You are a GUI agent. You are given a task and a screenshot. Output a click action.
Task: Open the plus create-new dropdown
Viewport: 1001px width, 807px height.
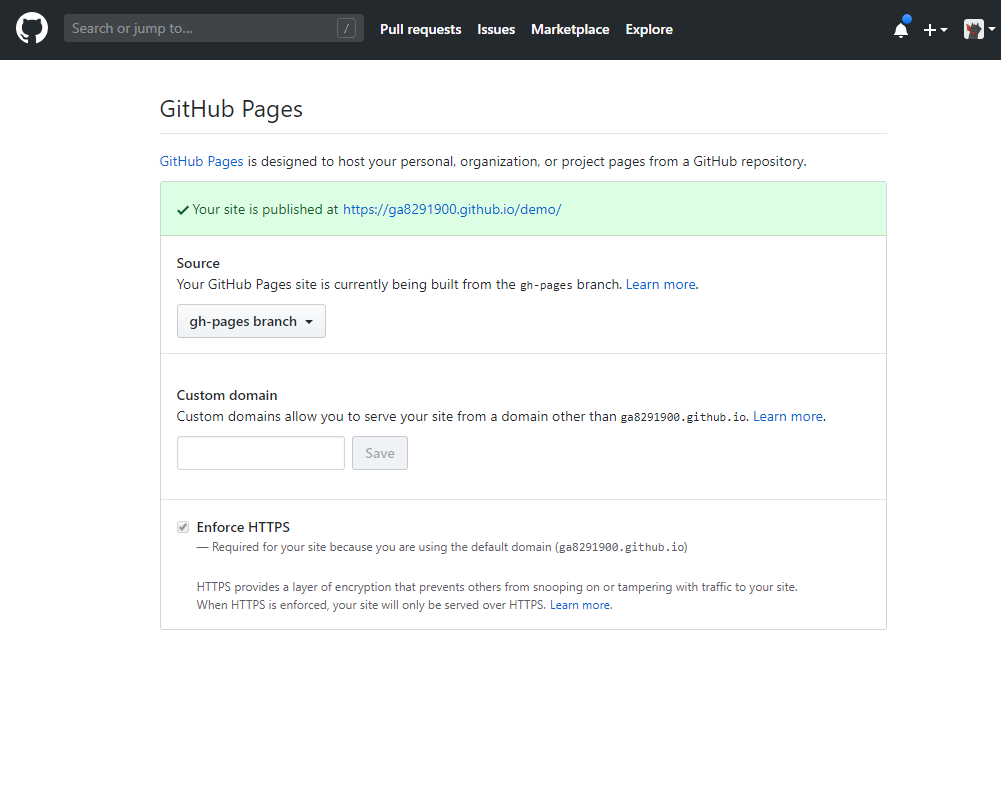(x=935, y=29)
